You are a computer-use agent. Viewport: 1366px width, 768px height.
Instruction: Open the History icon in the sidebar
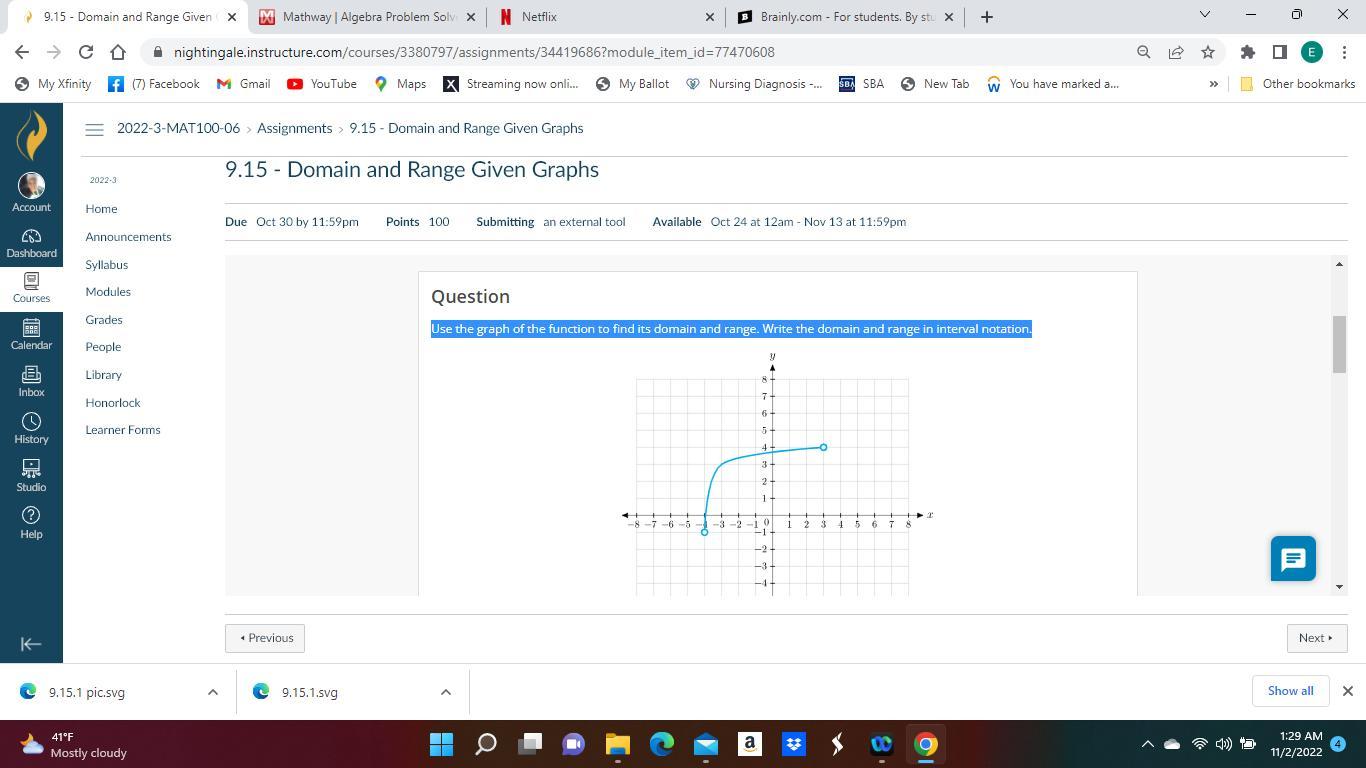tap(31, 428)
